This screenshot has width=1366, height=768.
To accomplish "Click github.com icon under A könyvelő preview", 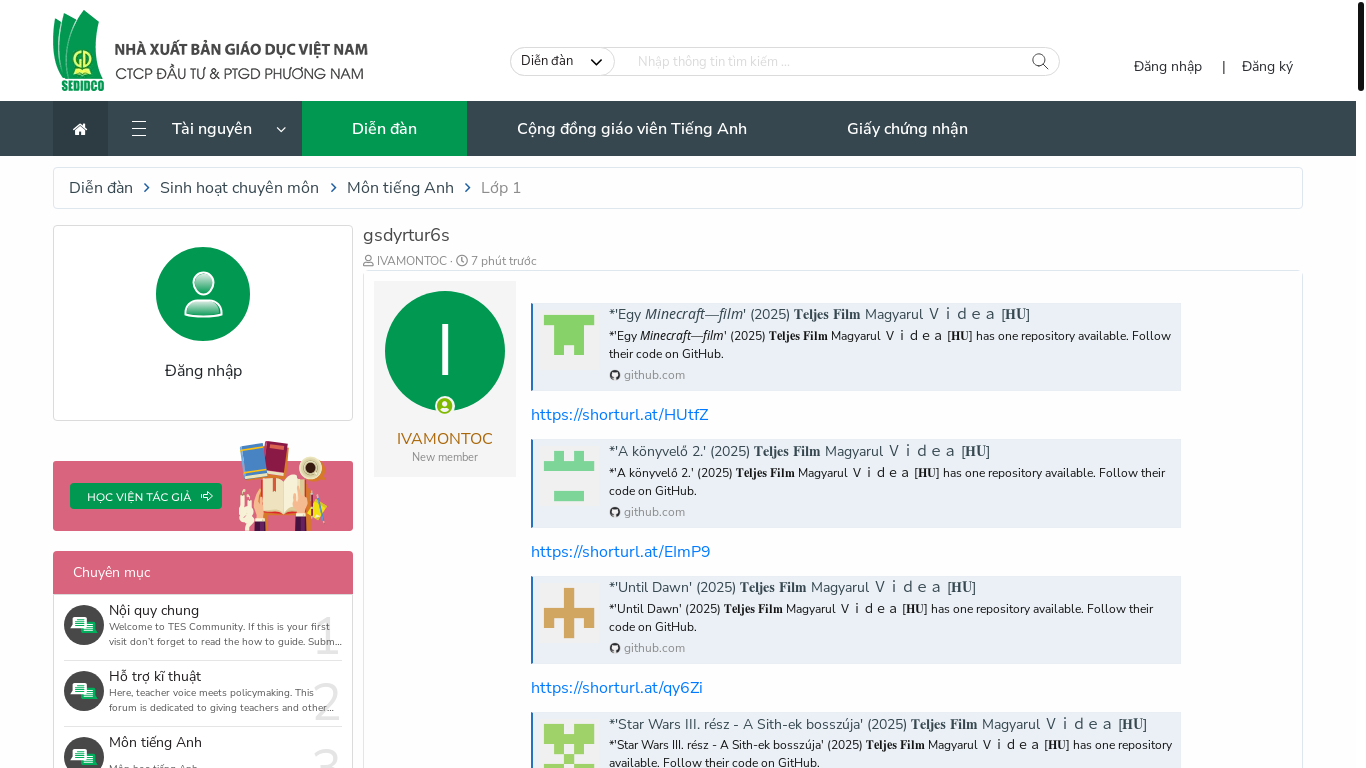I will [615, 512].
